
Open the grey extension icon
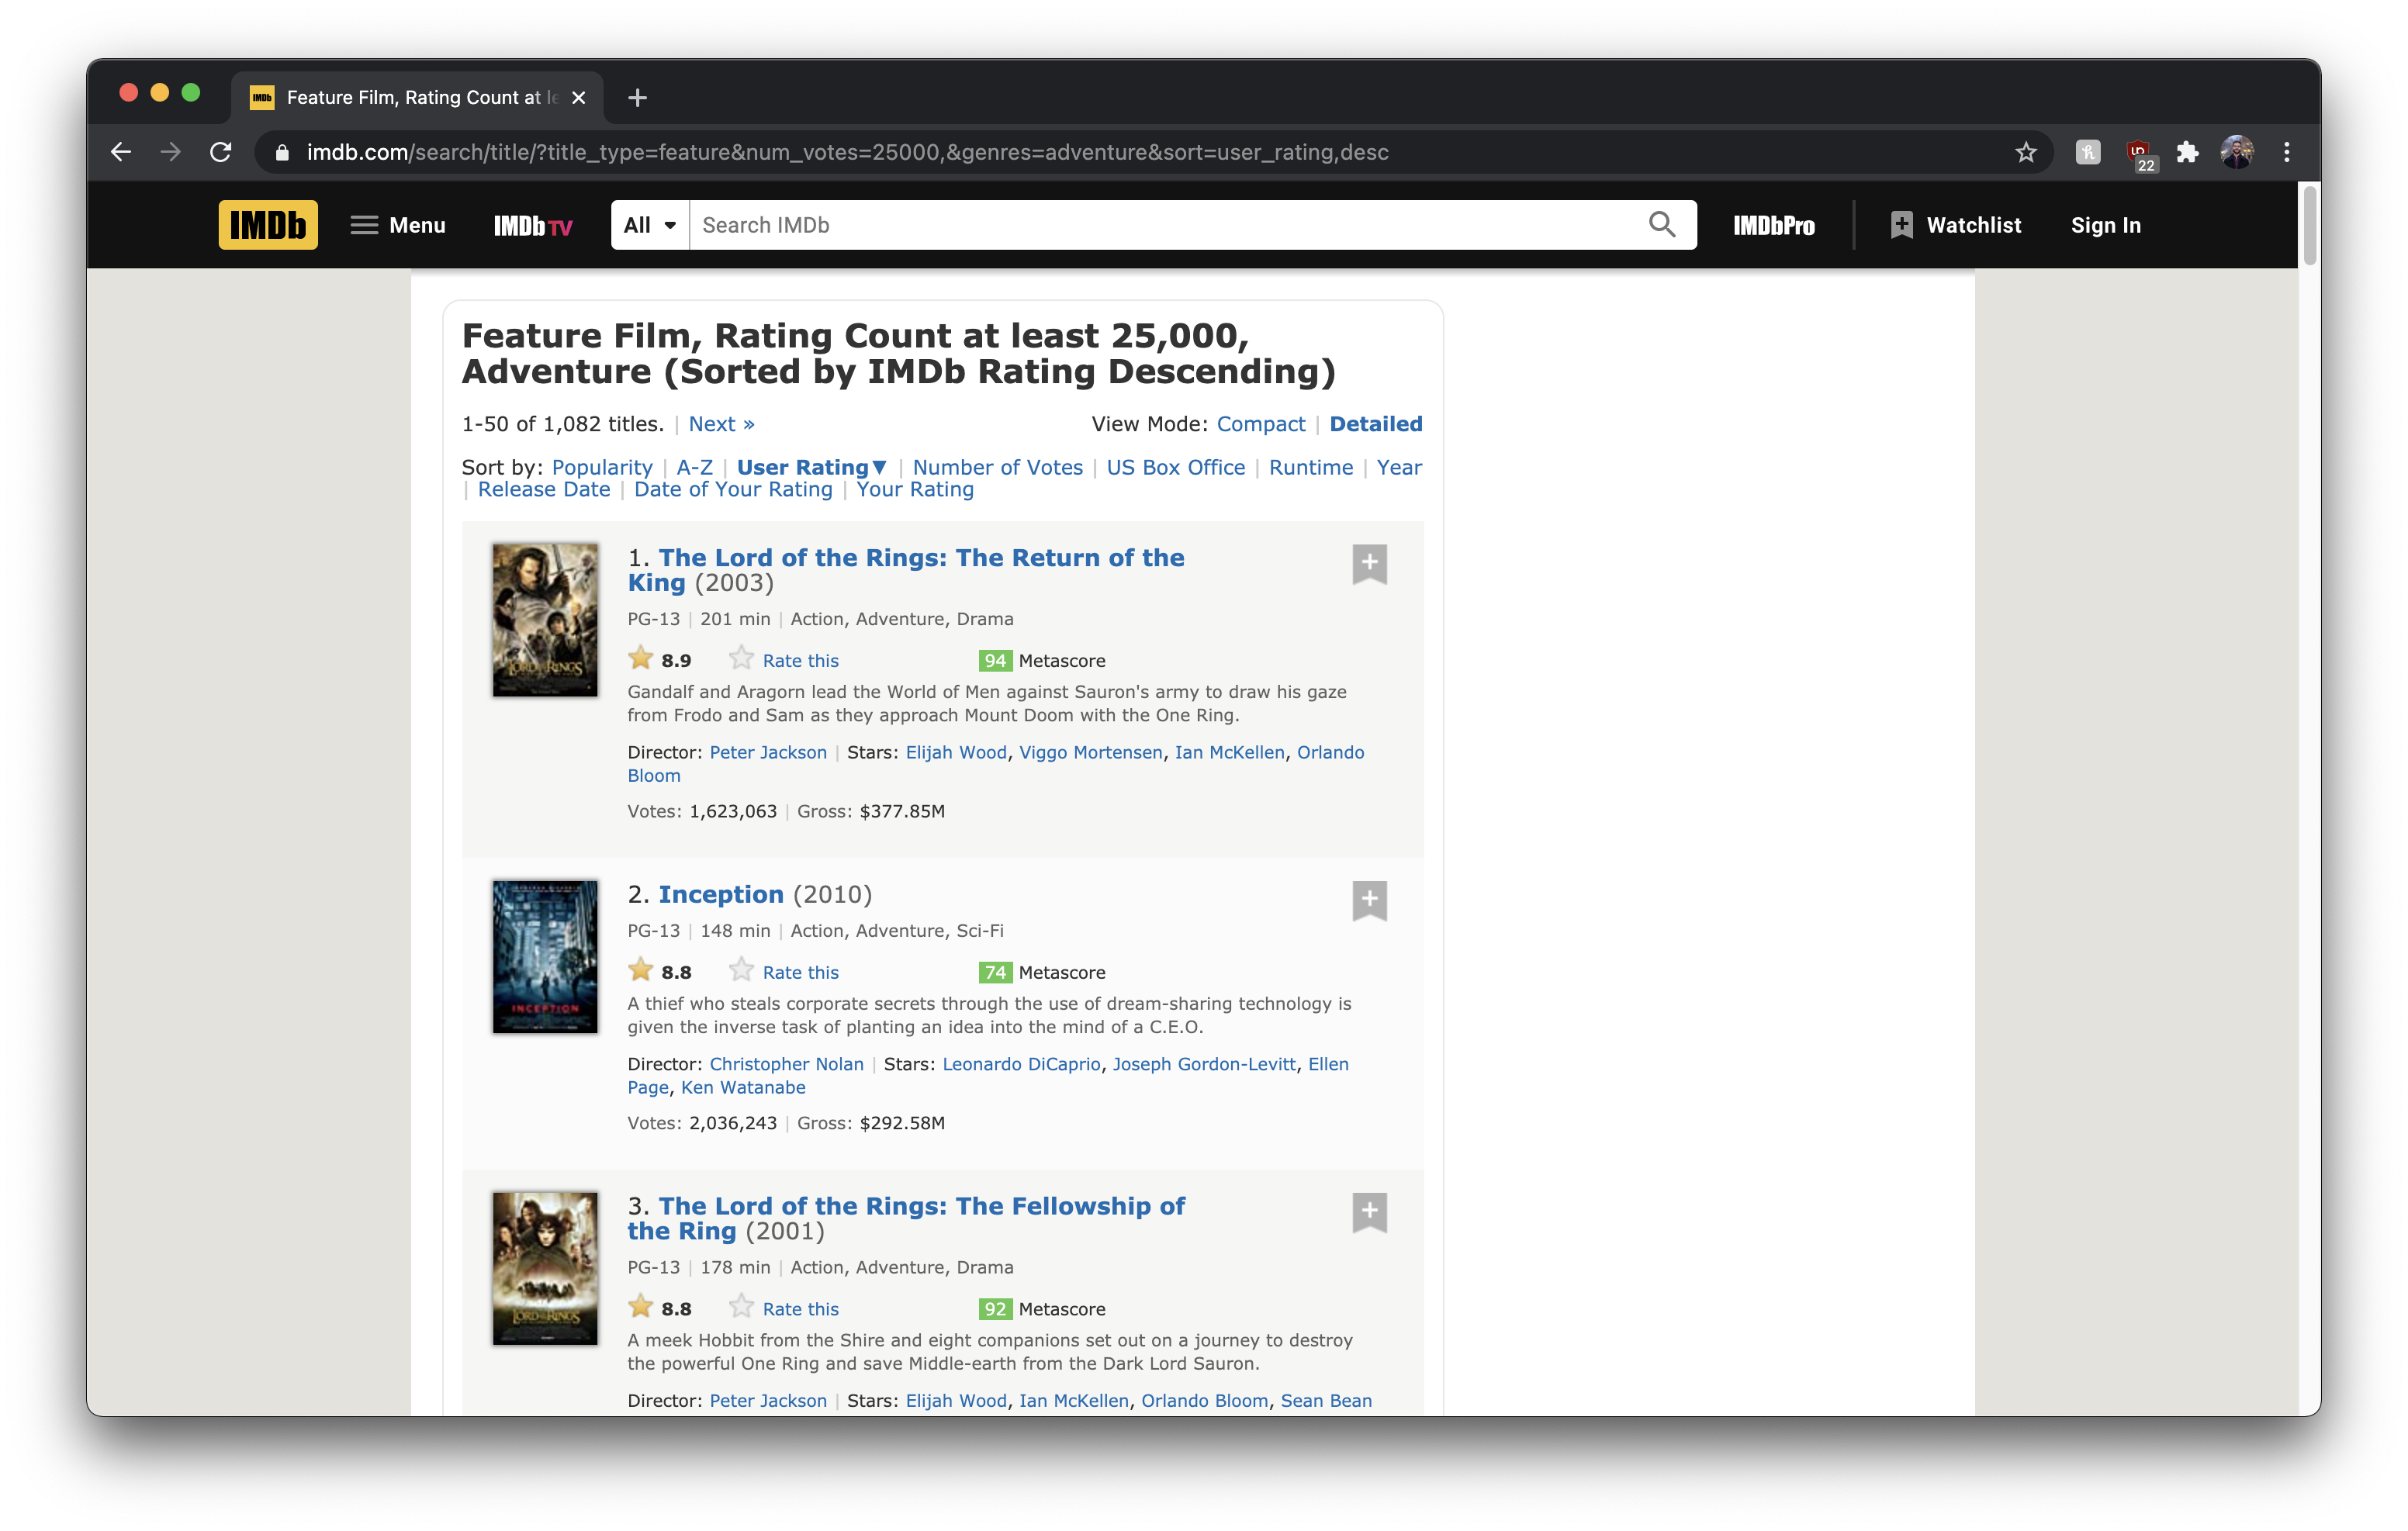pos(2087,152)
